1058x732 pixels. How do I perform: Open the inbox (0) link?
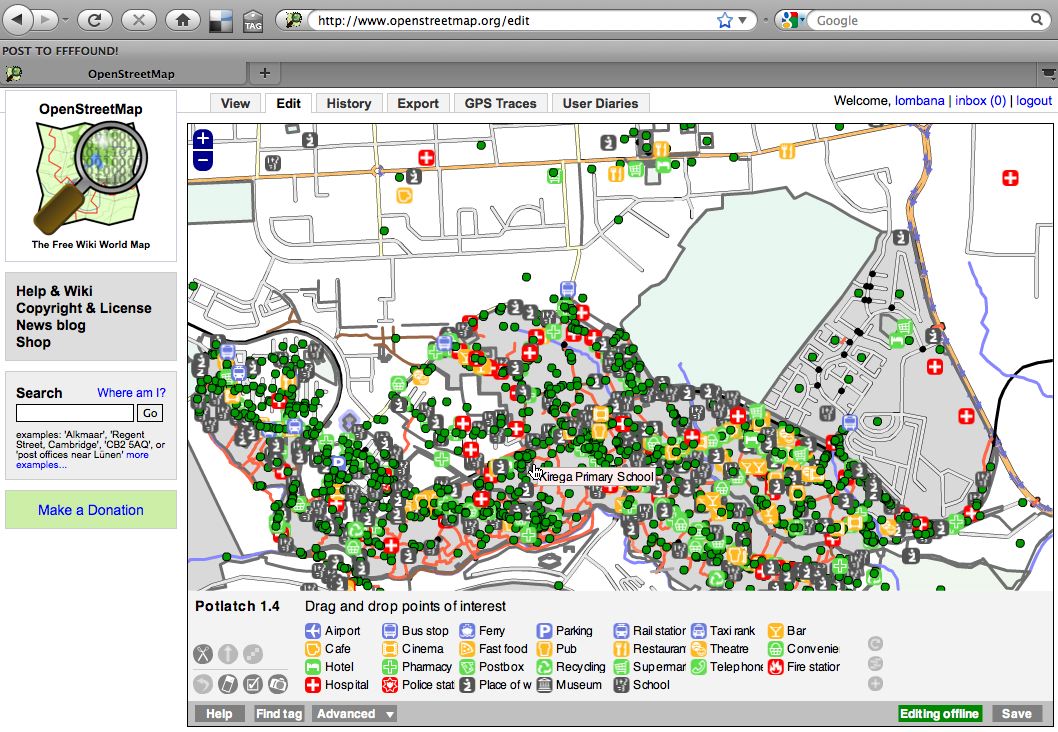click(980, 101)
